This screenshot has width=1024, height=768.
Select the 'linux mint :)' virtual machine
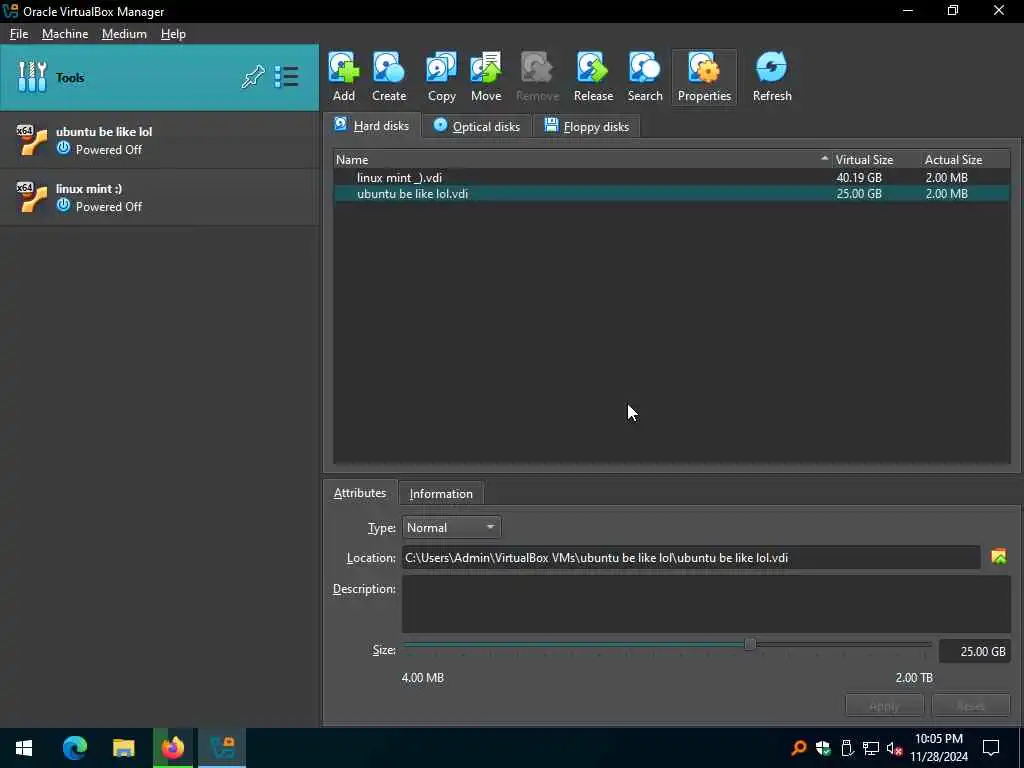click(x=159, y=197)
